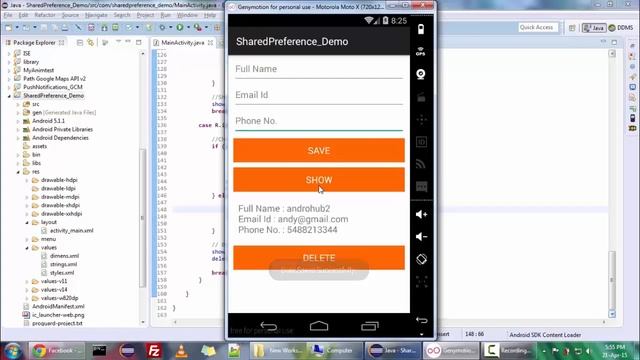
Task: Open command prompt taskbar icon
Action: 99,351
